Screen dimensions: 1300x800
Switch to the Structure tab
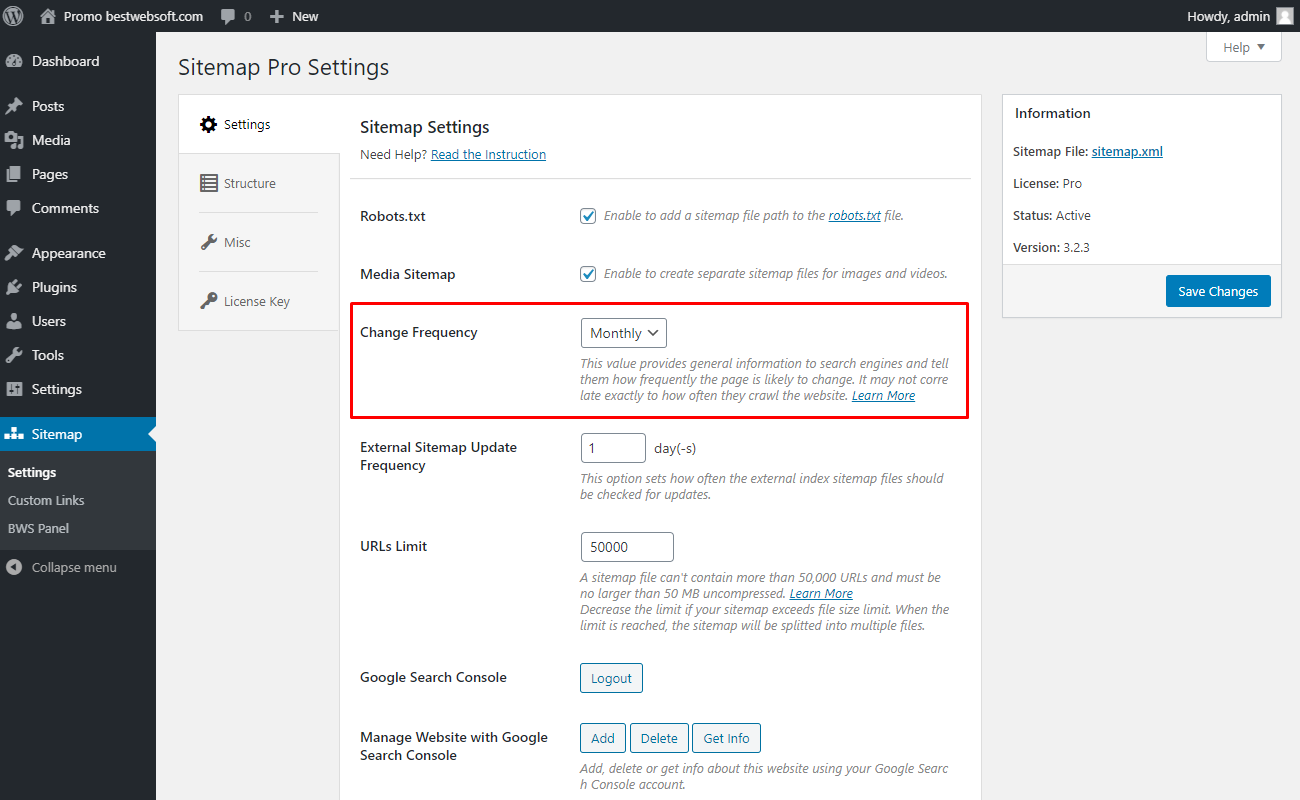(x=258, y=183)
